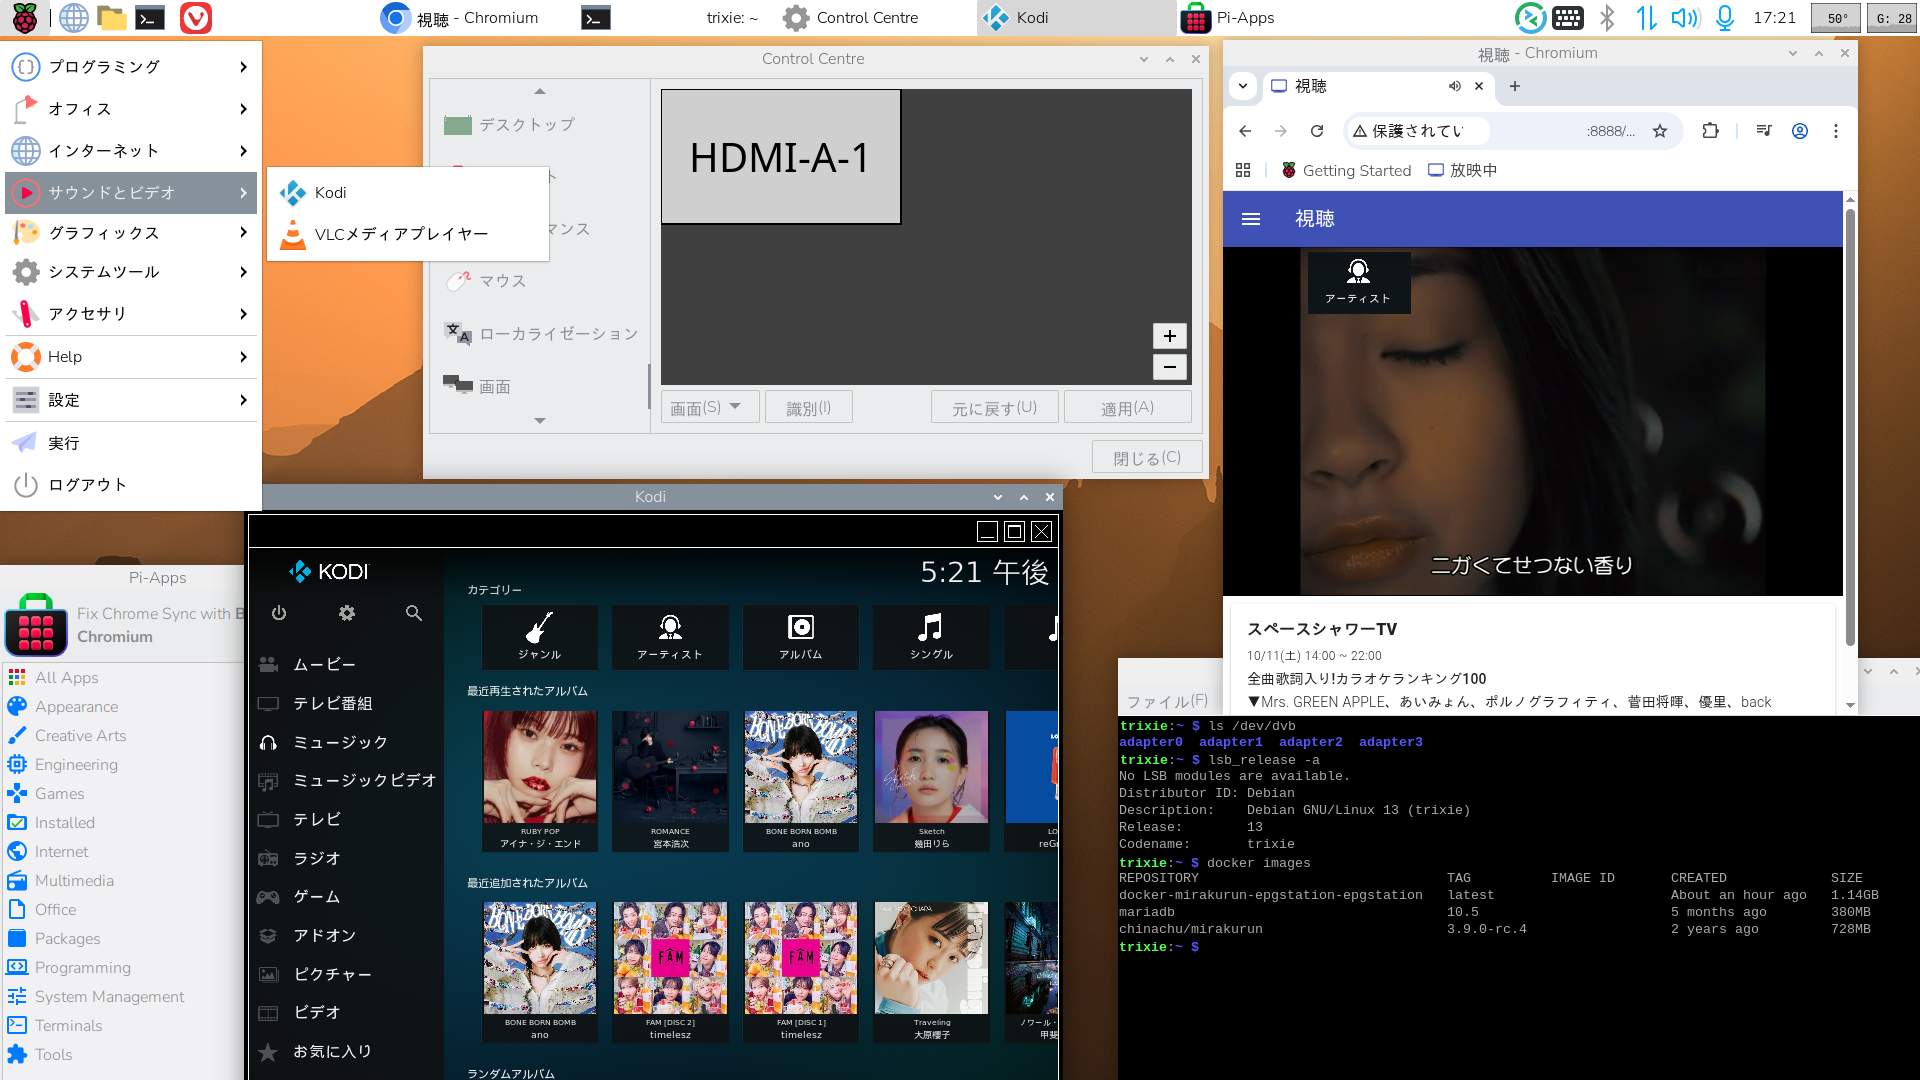Open hamburger menu in 視聴 page
1920x1080 pixels.
[x=1251, y=219]
